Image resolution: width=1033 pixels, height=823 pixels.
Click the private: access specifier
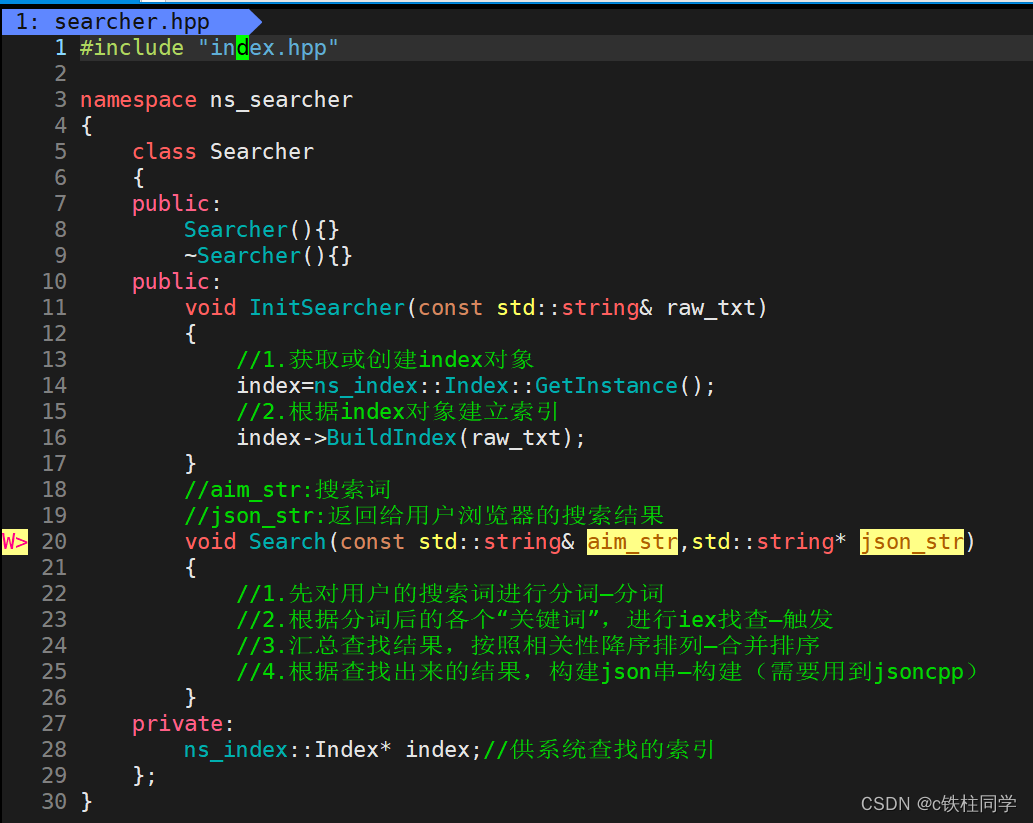coord(182,724)
